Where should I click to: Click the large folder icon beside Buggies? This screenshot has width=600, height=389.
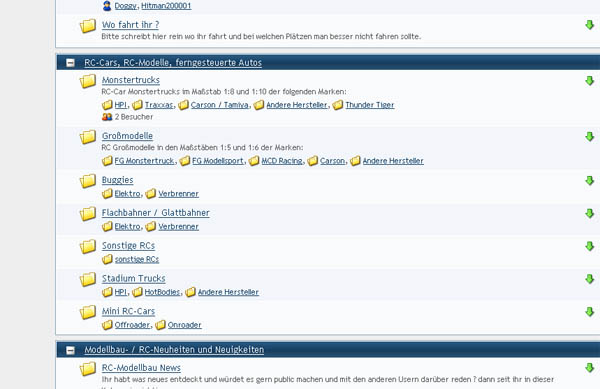point(88,181)
